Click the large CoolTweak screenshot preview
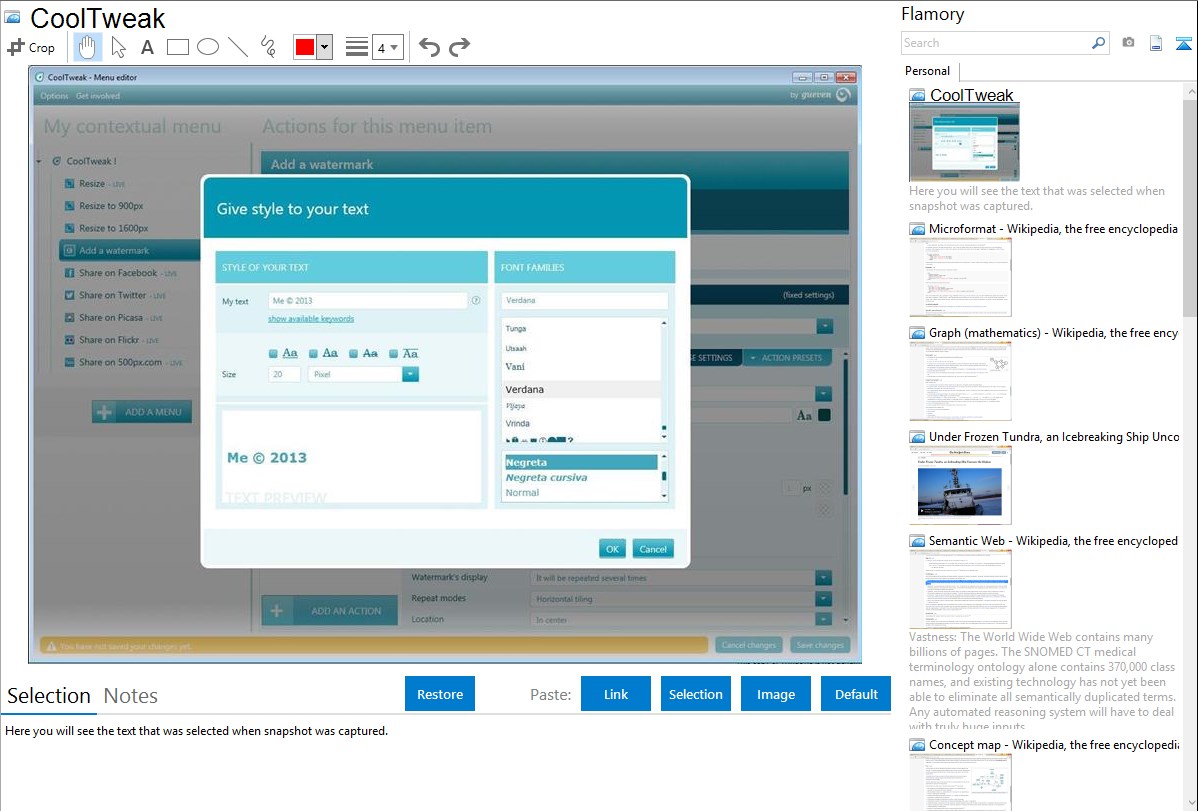This screenshot has width=1198, height=811. point(445,365)
